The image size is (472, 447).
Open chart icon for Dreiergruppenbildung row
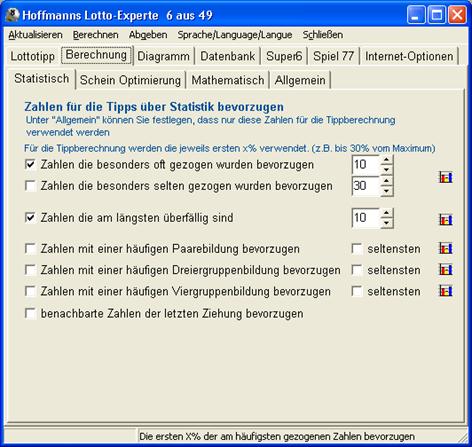pos(445,270)
